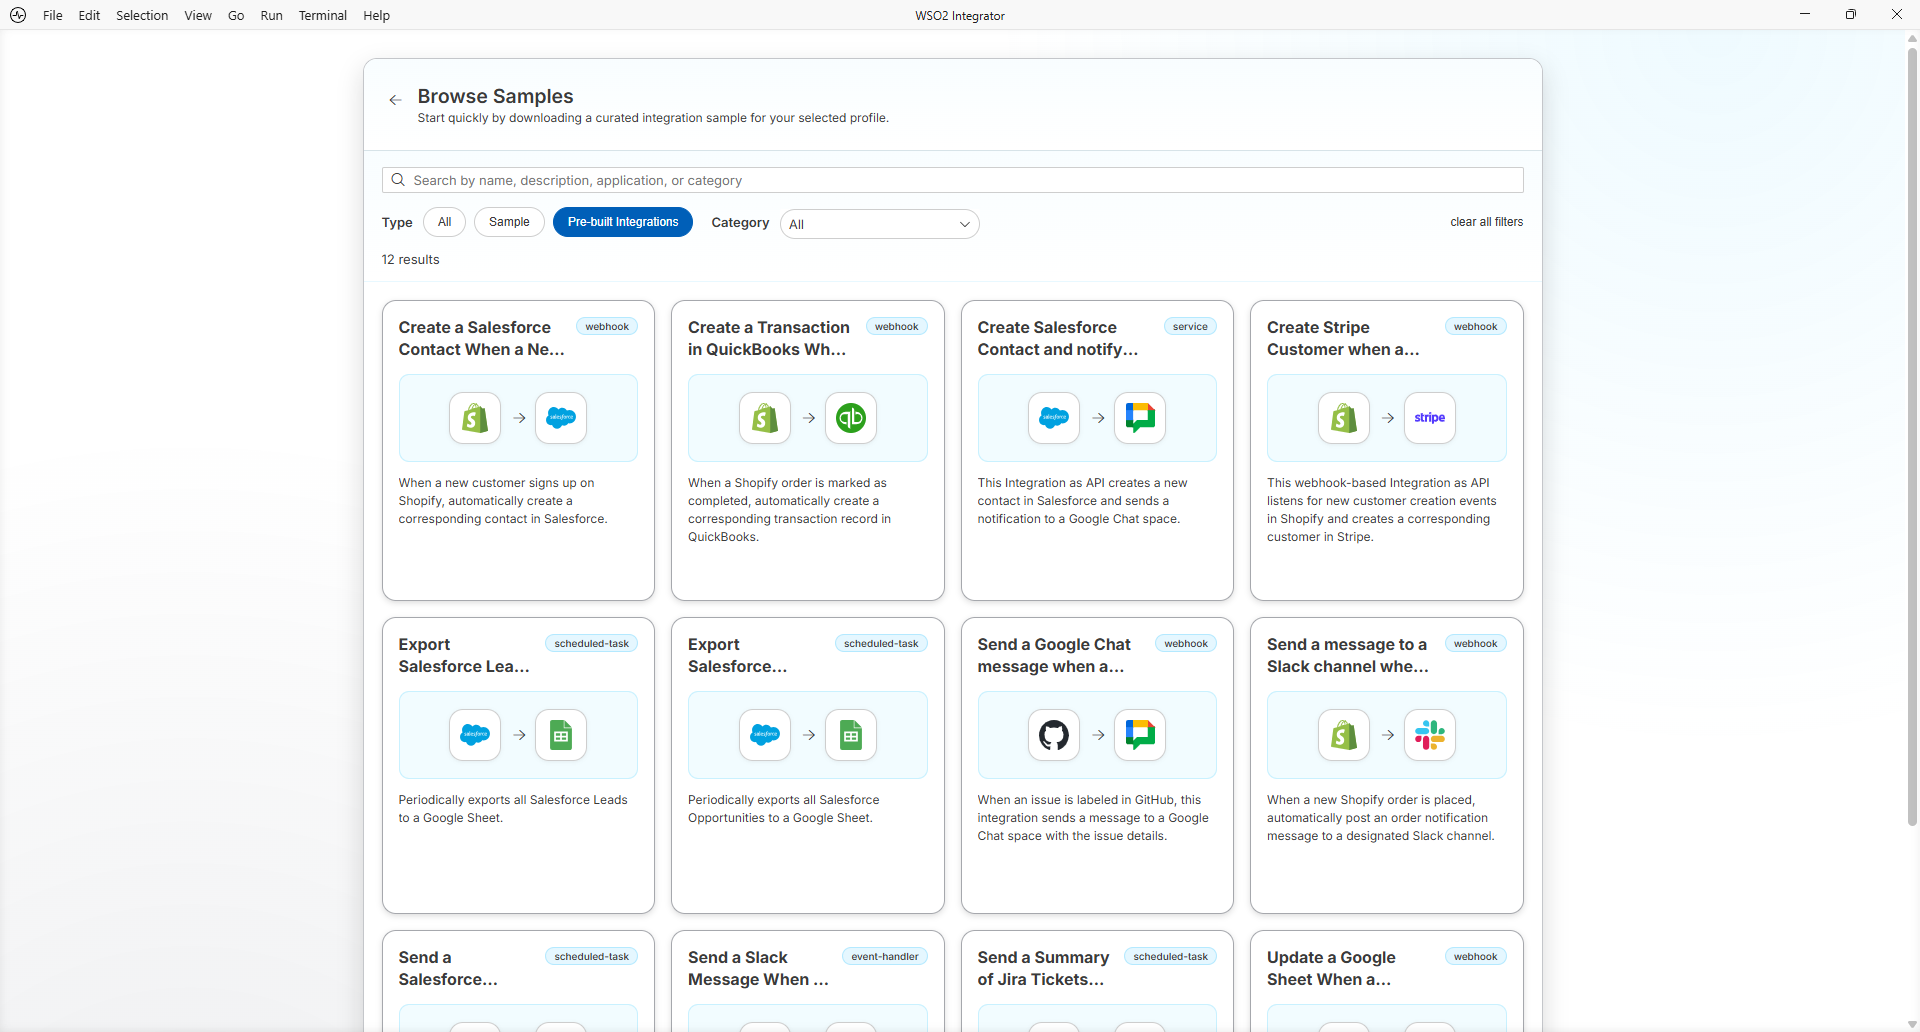This screenshot has height=1032, width=1920.
Task: Click webhook tag on Create a Salesforce Contact card
Action: pos(607,327)
